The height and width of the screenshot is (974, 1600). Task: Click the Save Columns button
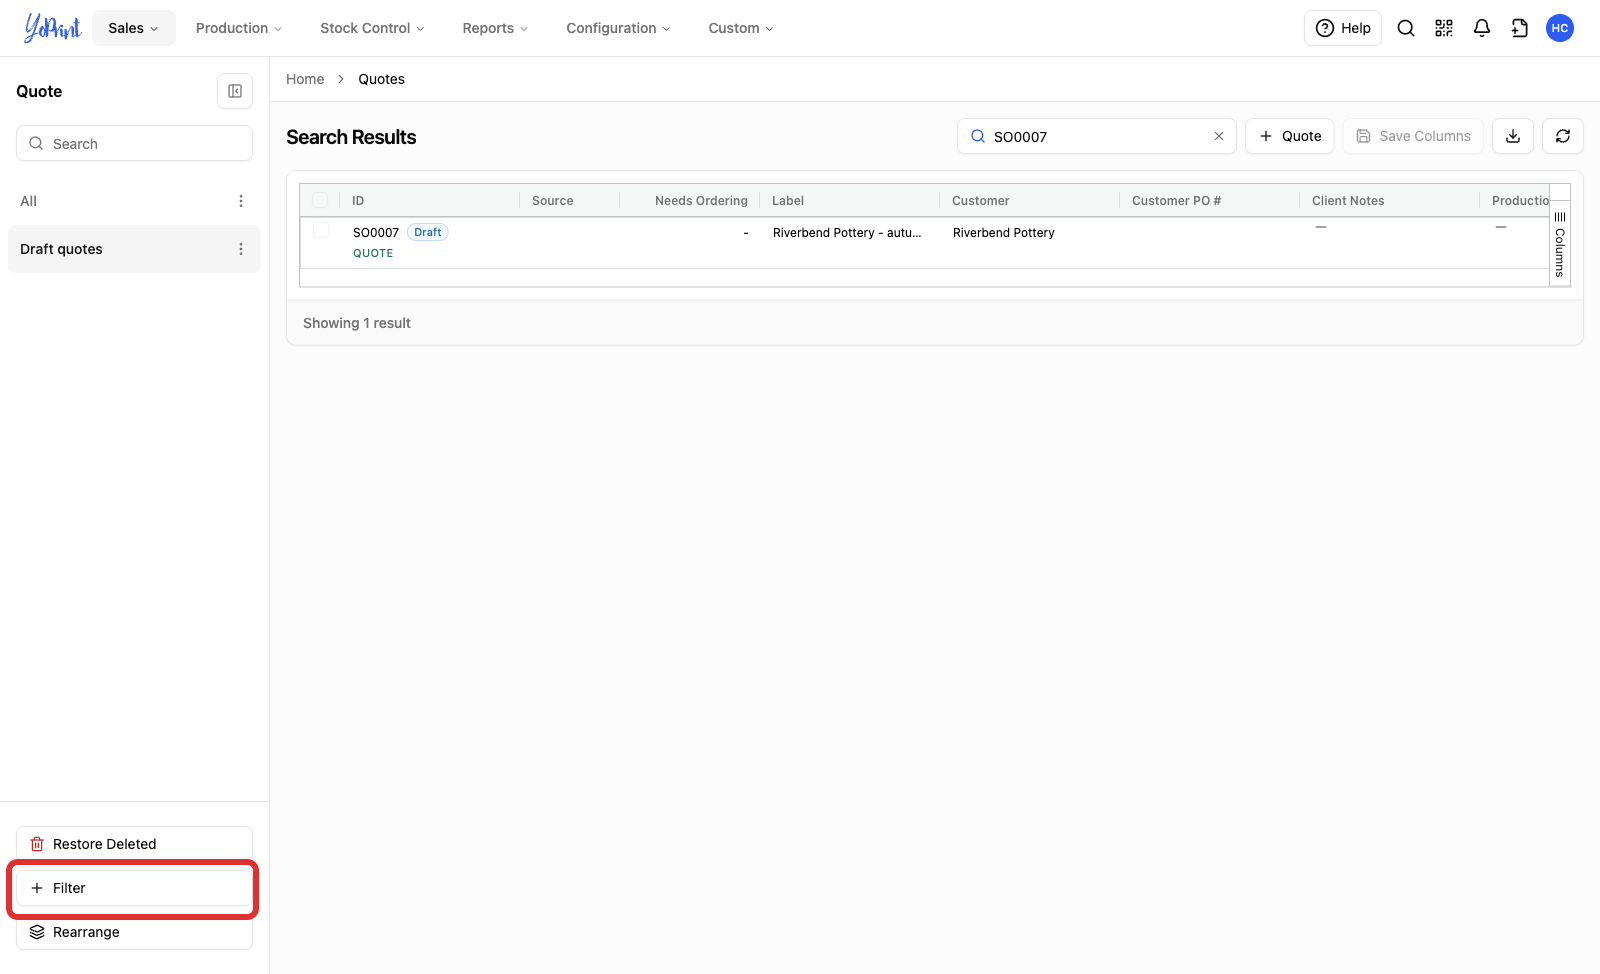pos(1413,136)
